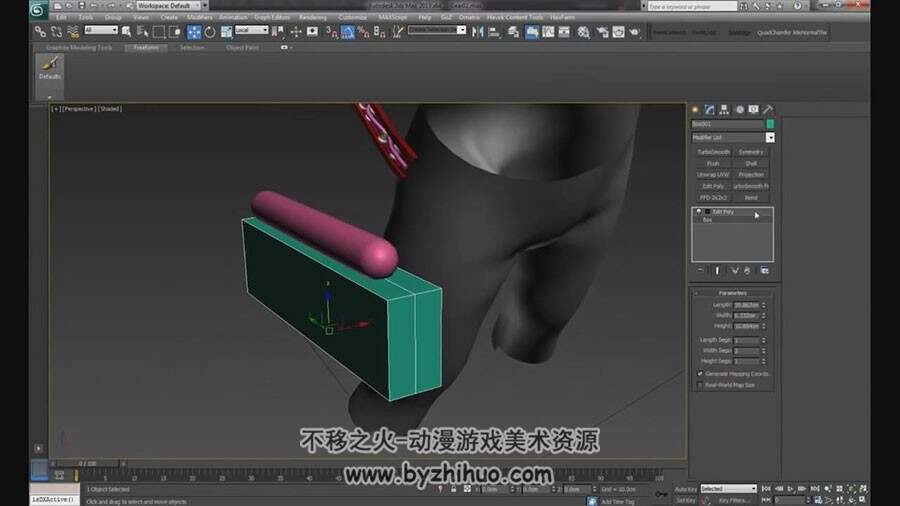This screenshot has height=506, width=900.
Task: Add the FFD 2x2x2 modifier
Action: 713,198
